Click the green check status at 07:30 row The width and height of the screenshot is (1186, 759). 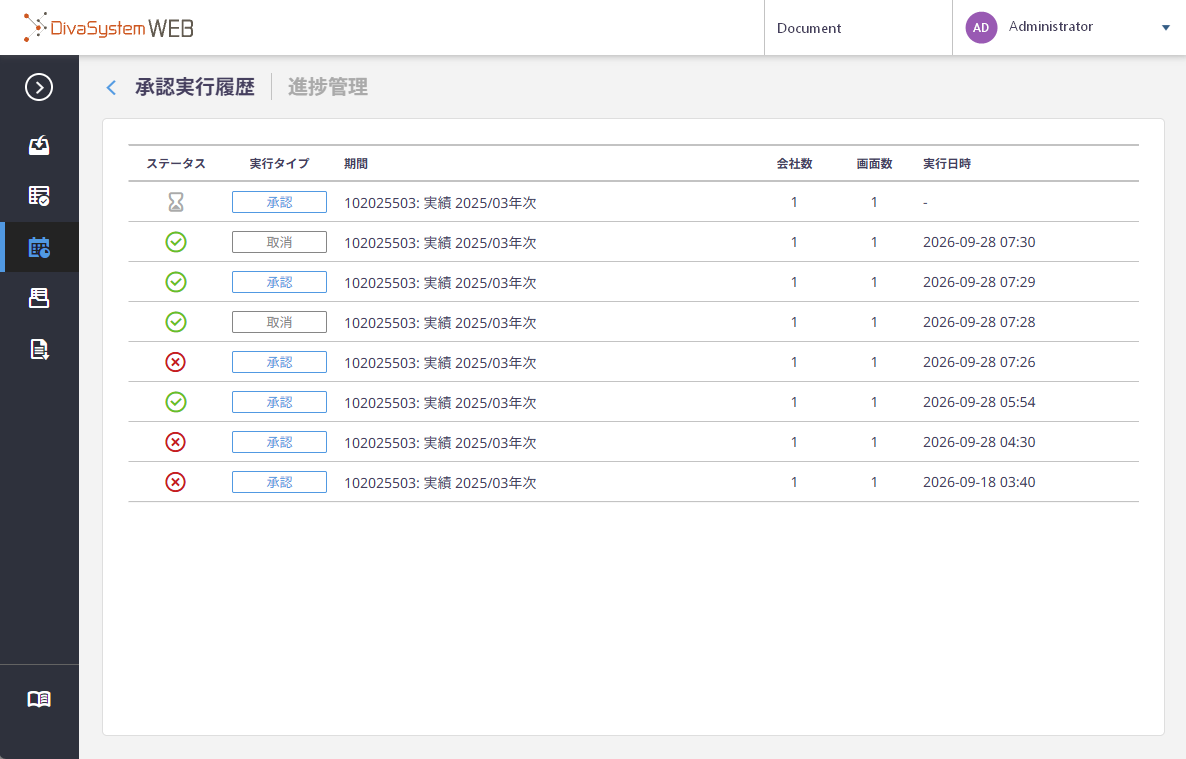pos(175,242)
